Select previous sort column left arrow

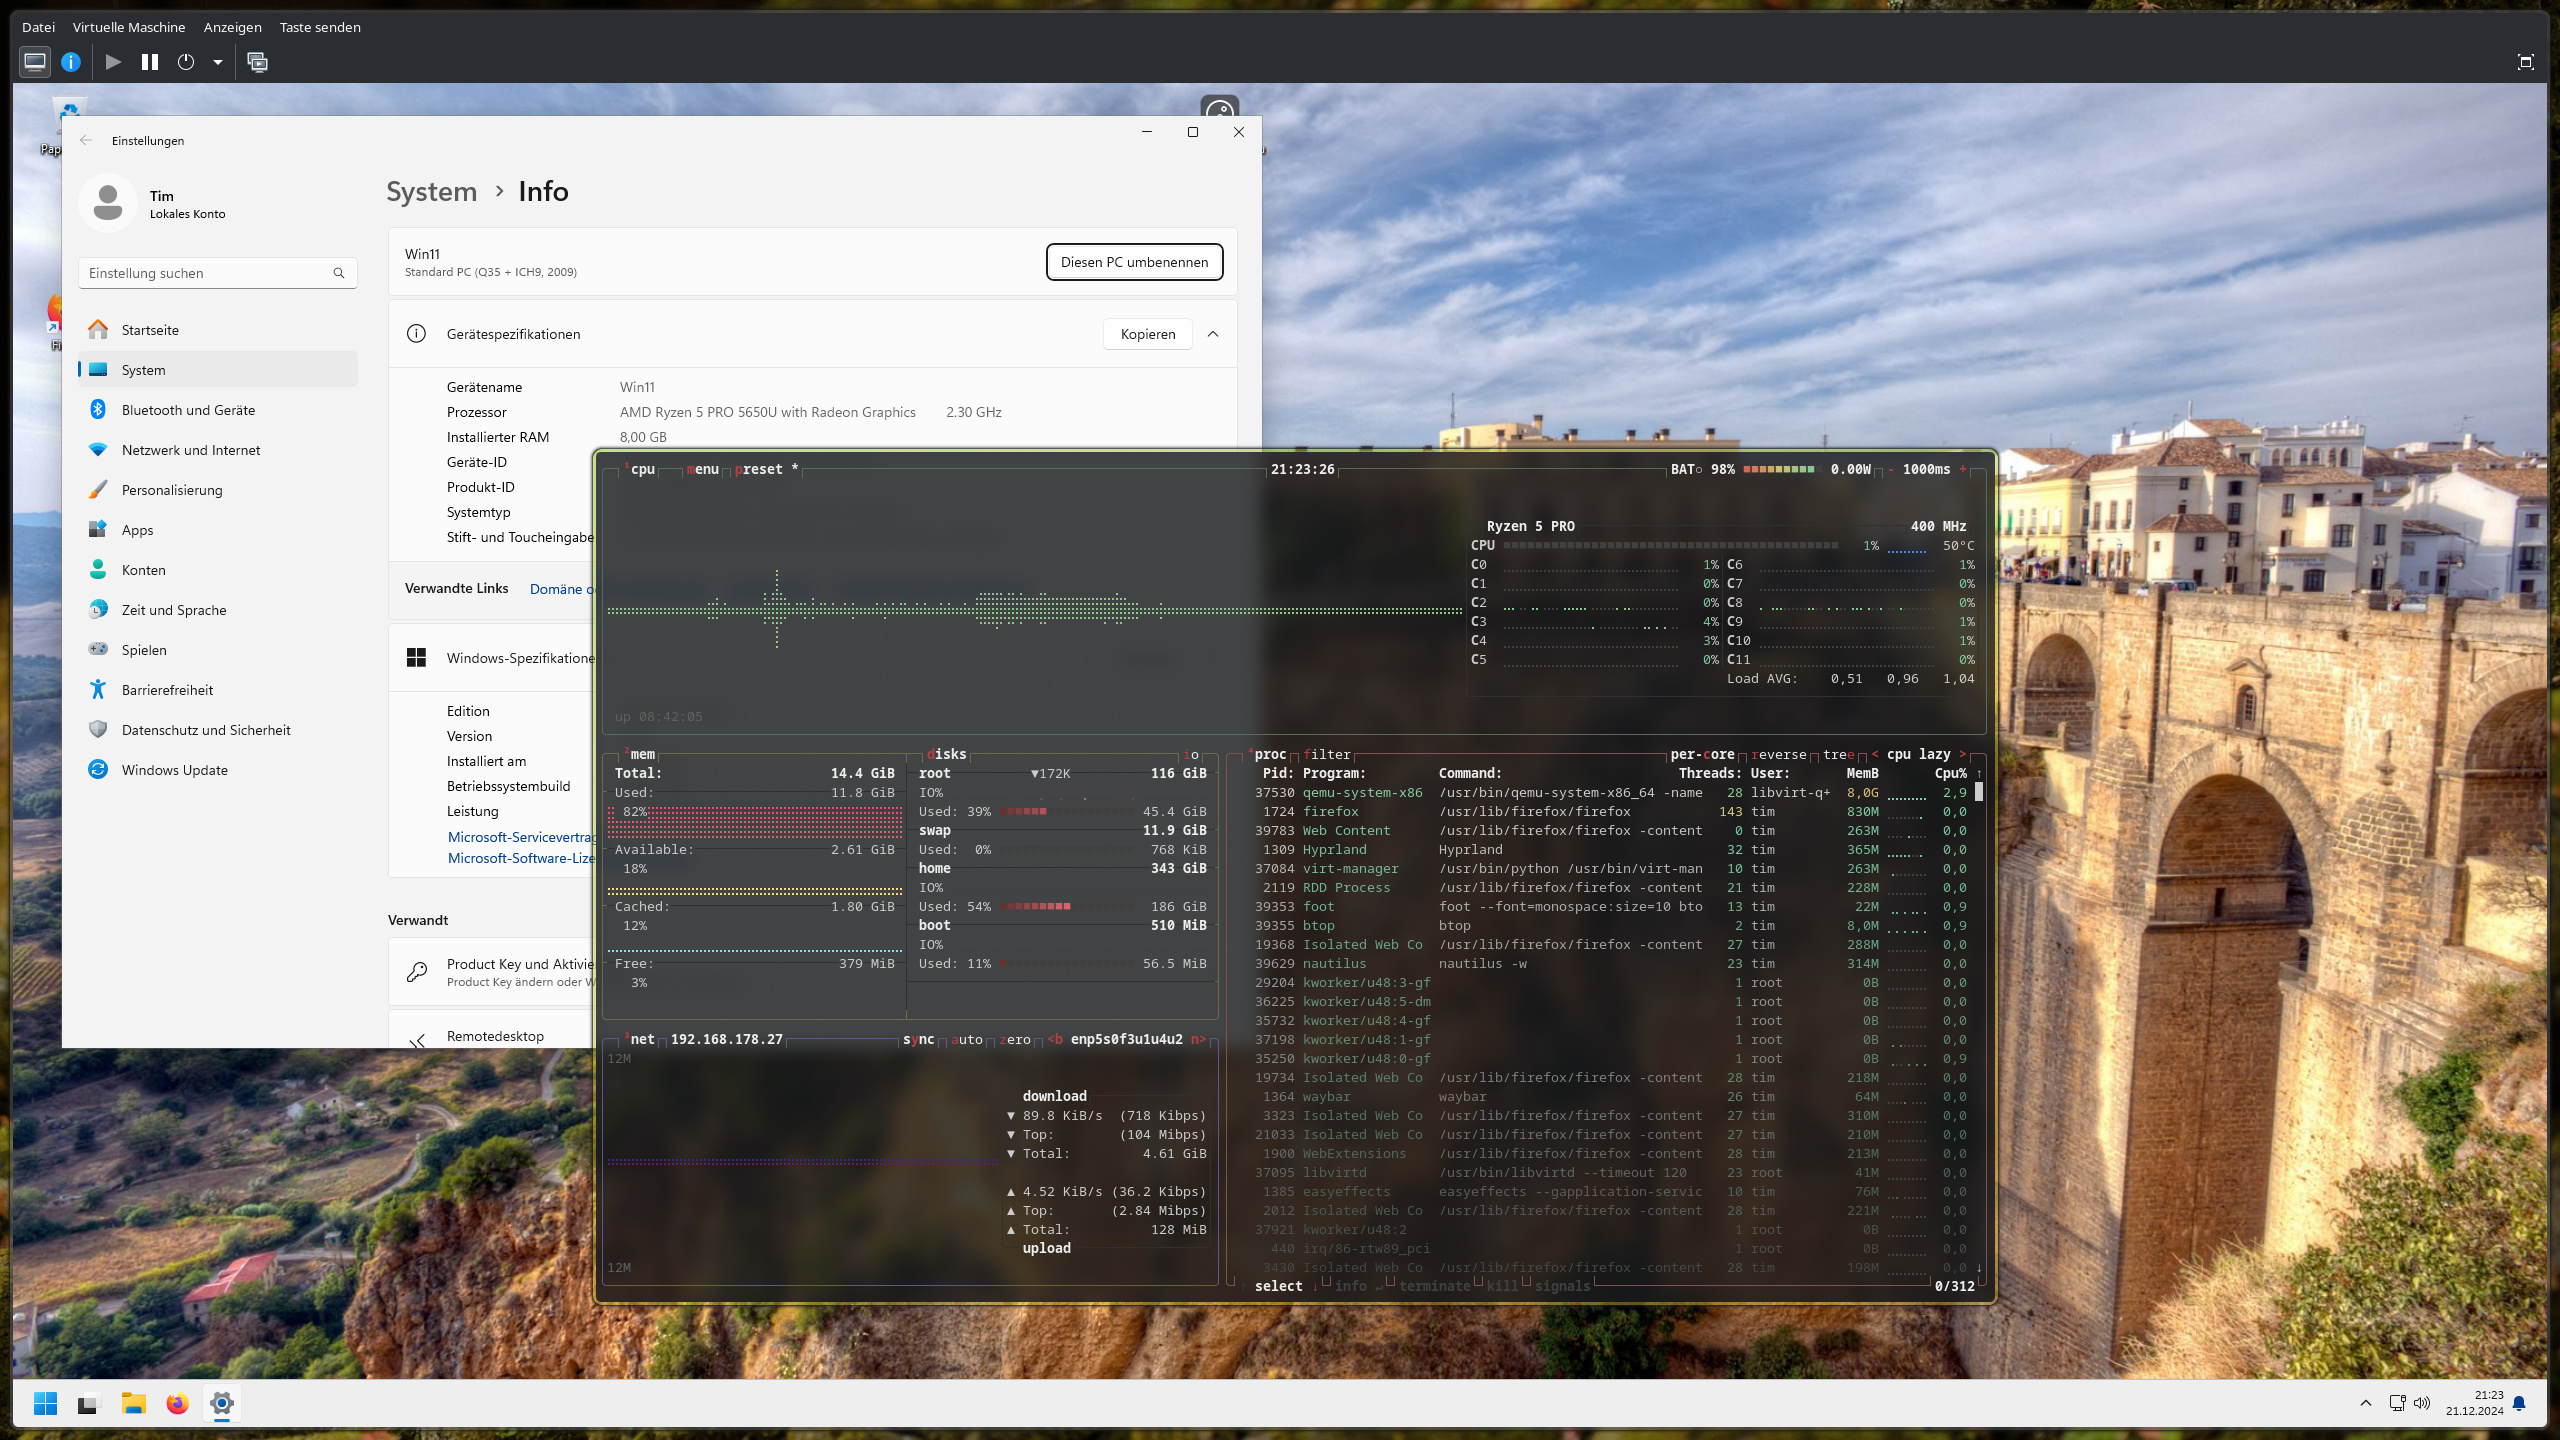pos(1875,754)
